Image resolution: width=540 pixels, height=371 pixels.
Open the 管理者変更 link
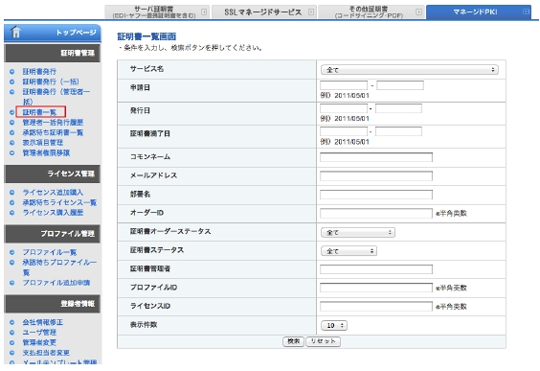(x=39, y=342)
